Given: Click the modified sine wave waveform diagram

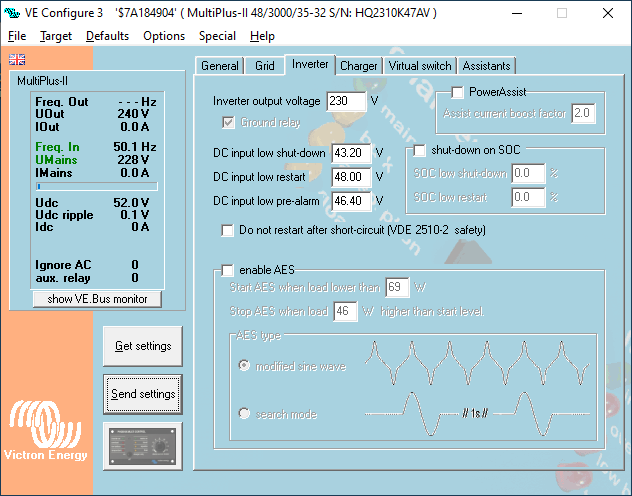Looking at the screenshot, I should click(477, 363).
